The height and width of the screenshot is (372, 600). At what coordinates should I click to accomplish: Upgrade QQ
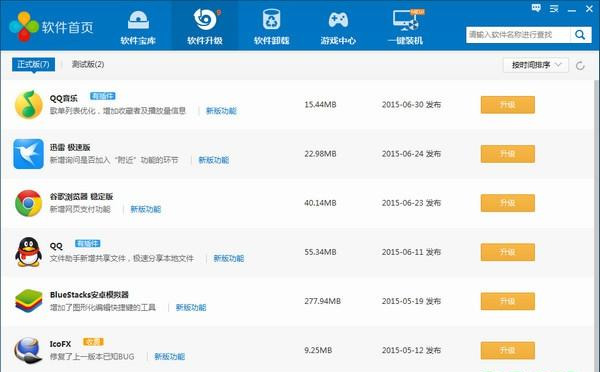coord(507,252)
